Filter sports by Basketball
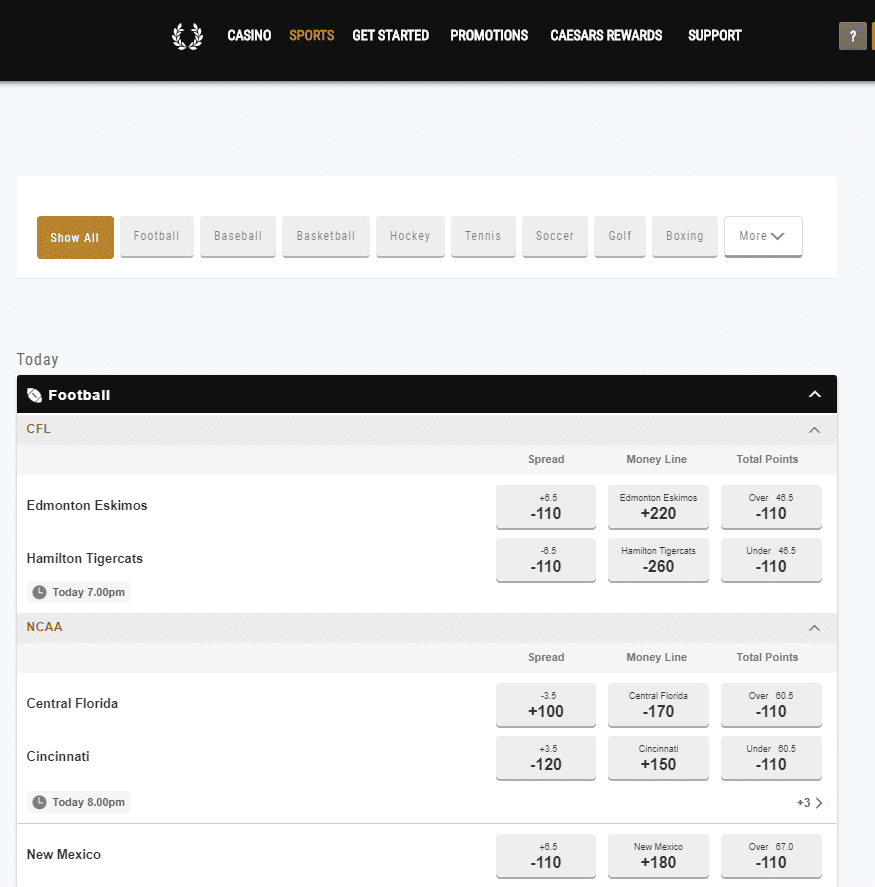 [325, 236]
